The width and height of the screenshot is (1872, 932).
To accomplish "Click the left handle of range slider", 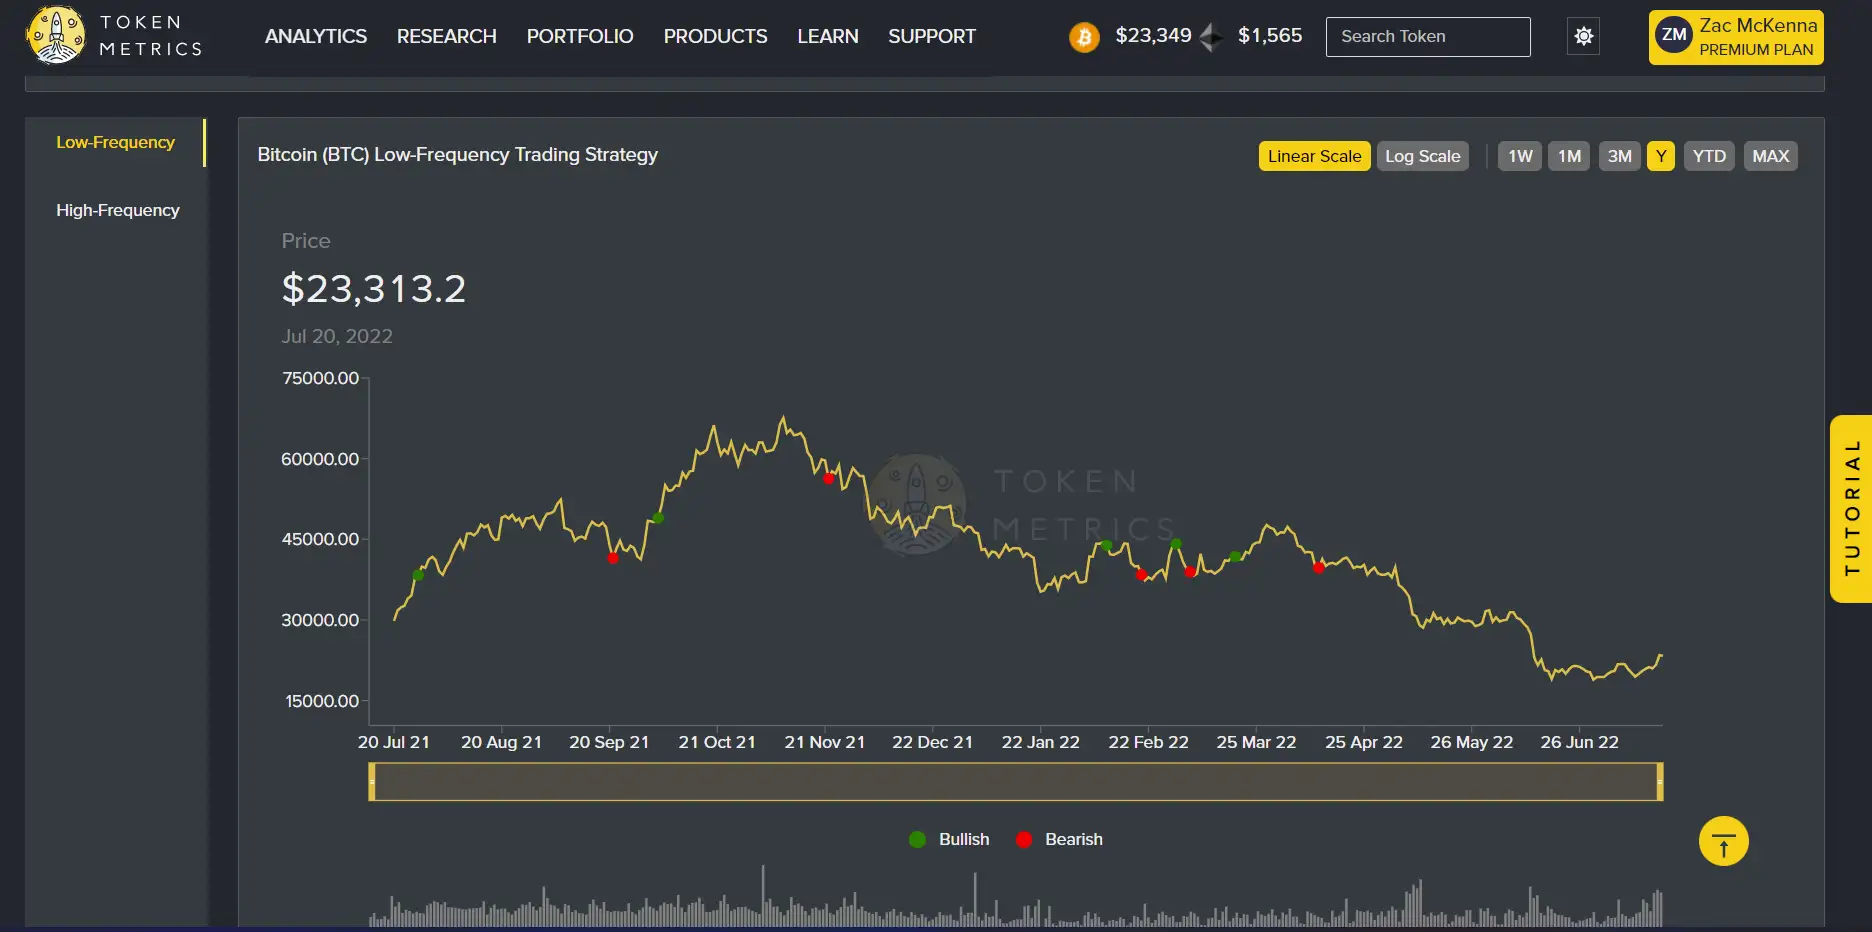I will [372, 781].
